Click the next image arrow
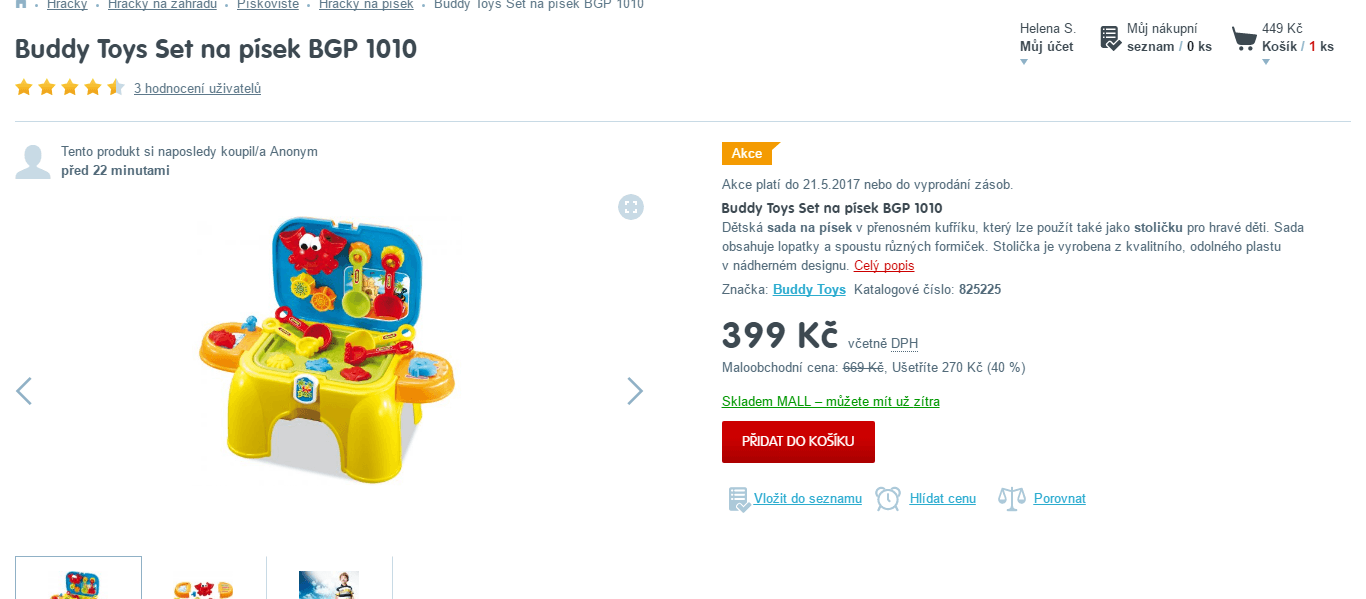1366x599 pixels. pyautogui.click(x=635, y=391)
